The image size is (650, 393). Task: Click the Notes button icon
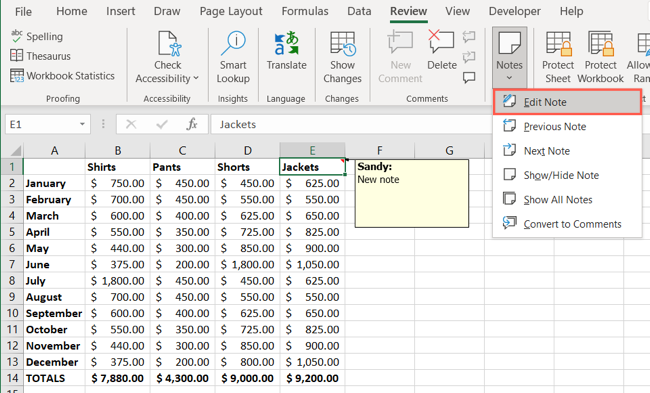(x=509, y=44)
